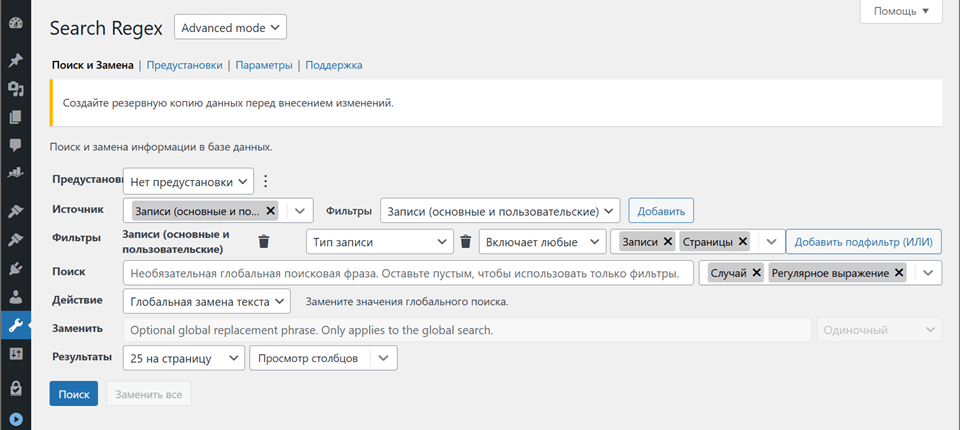960x430 pixels.
Task: Expand the Источник source chevron
Action: tap(300, 210)
